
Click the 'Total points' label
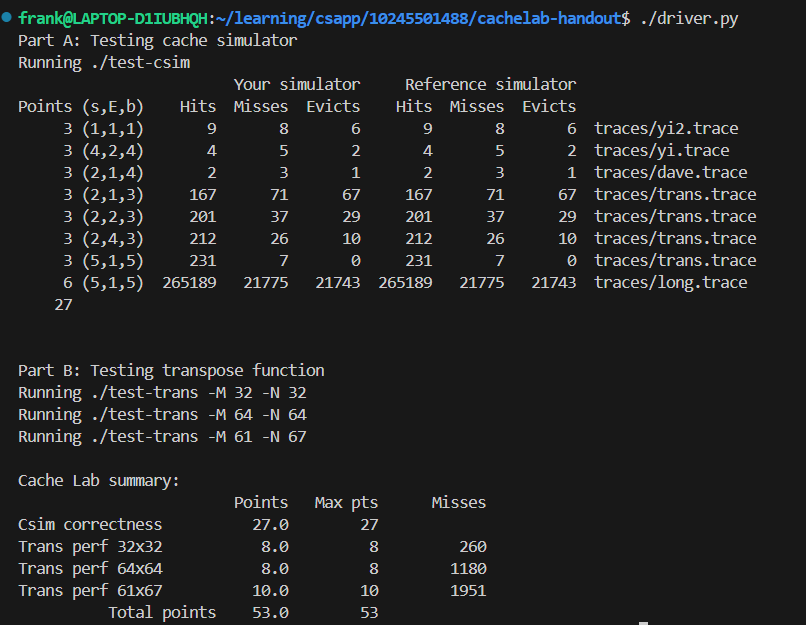(162, 613)
